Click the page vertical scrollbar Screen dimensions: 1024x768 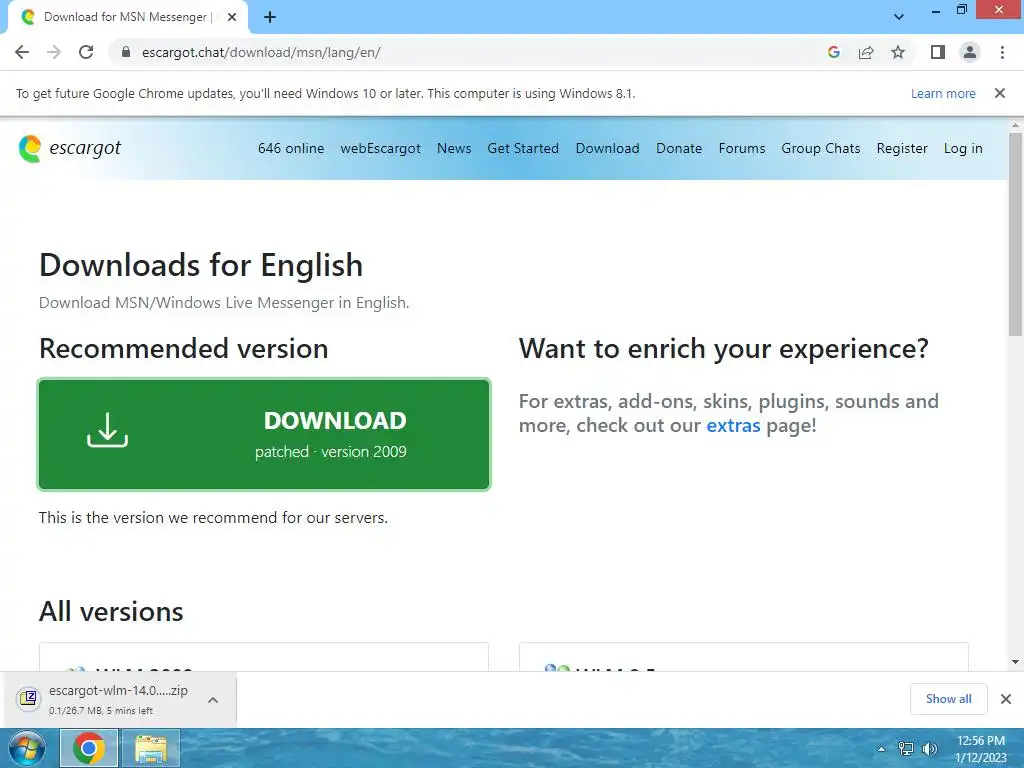[1015, 234]
